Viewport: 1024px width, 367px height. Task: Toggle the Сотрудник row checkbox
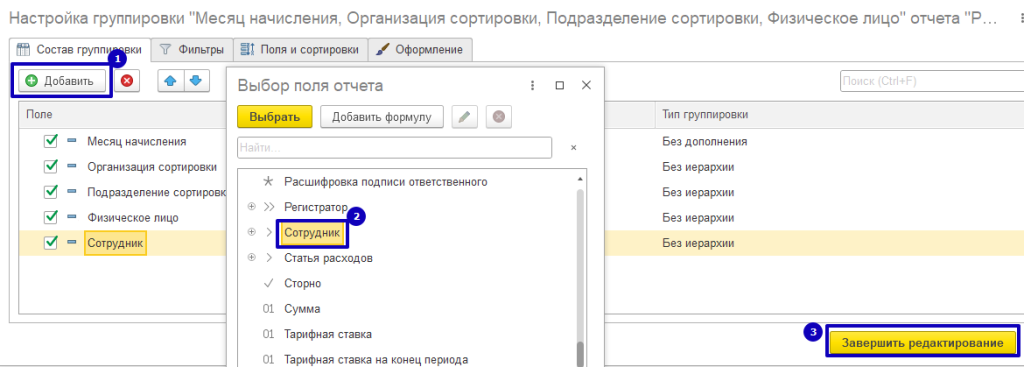coord(50,243)
